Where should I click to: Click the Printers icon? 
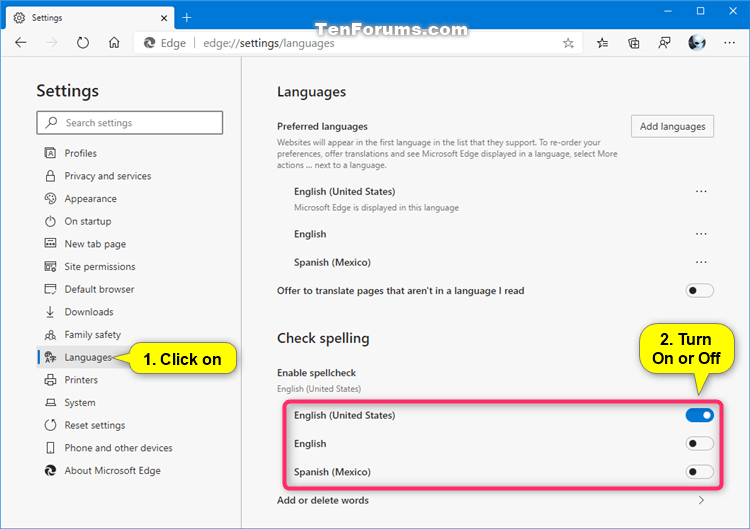[x=50, y=380]
